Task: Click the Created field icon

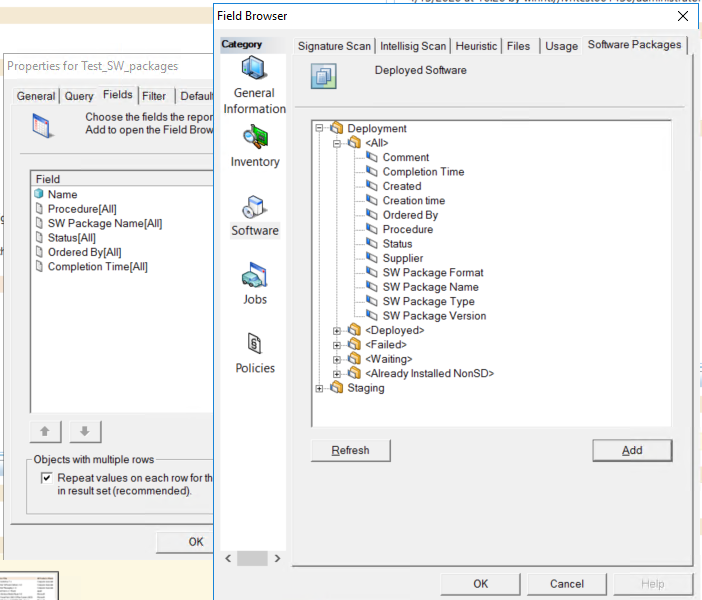Action: pyautogui.click(x=372, y=185)
